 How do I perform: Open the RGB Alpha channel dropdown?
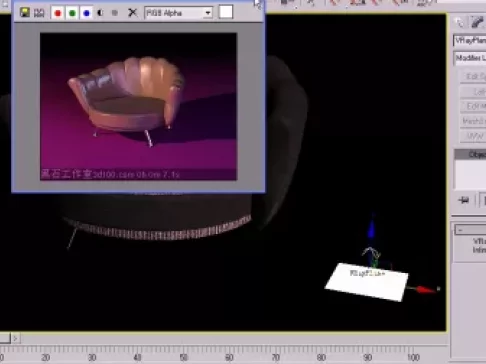[179, 13]
